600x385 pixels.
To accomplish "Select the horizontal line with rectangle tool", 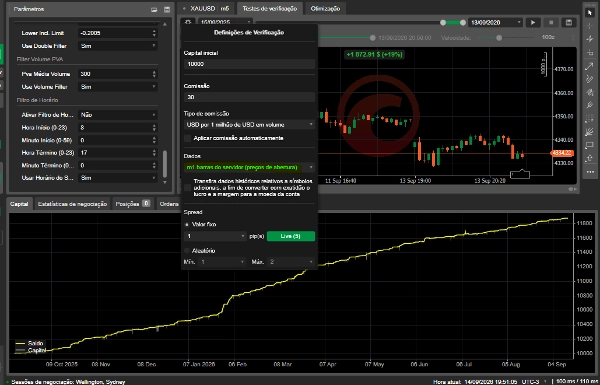I will tap(590, 53).
